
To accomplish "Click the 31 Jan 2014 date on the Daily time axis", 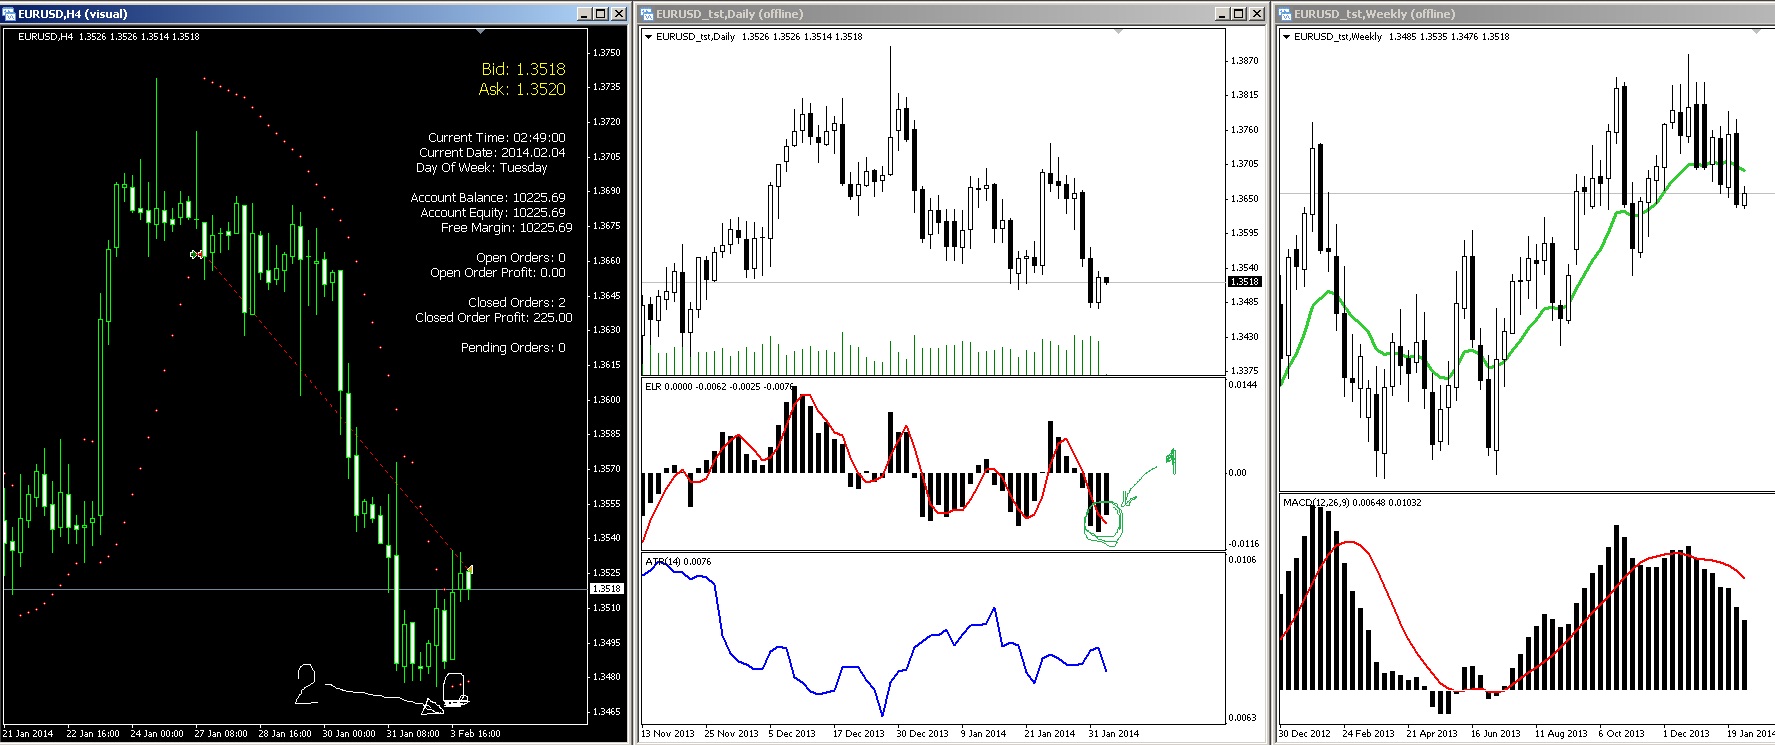I will tap(1114, 734).
